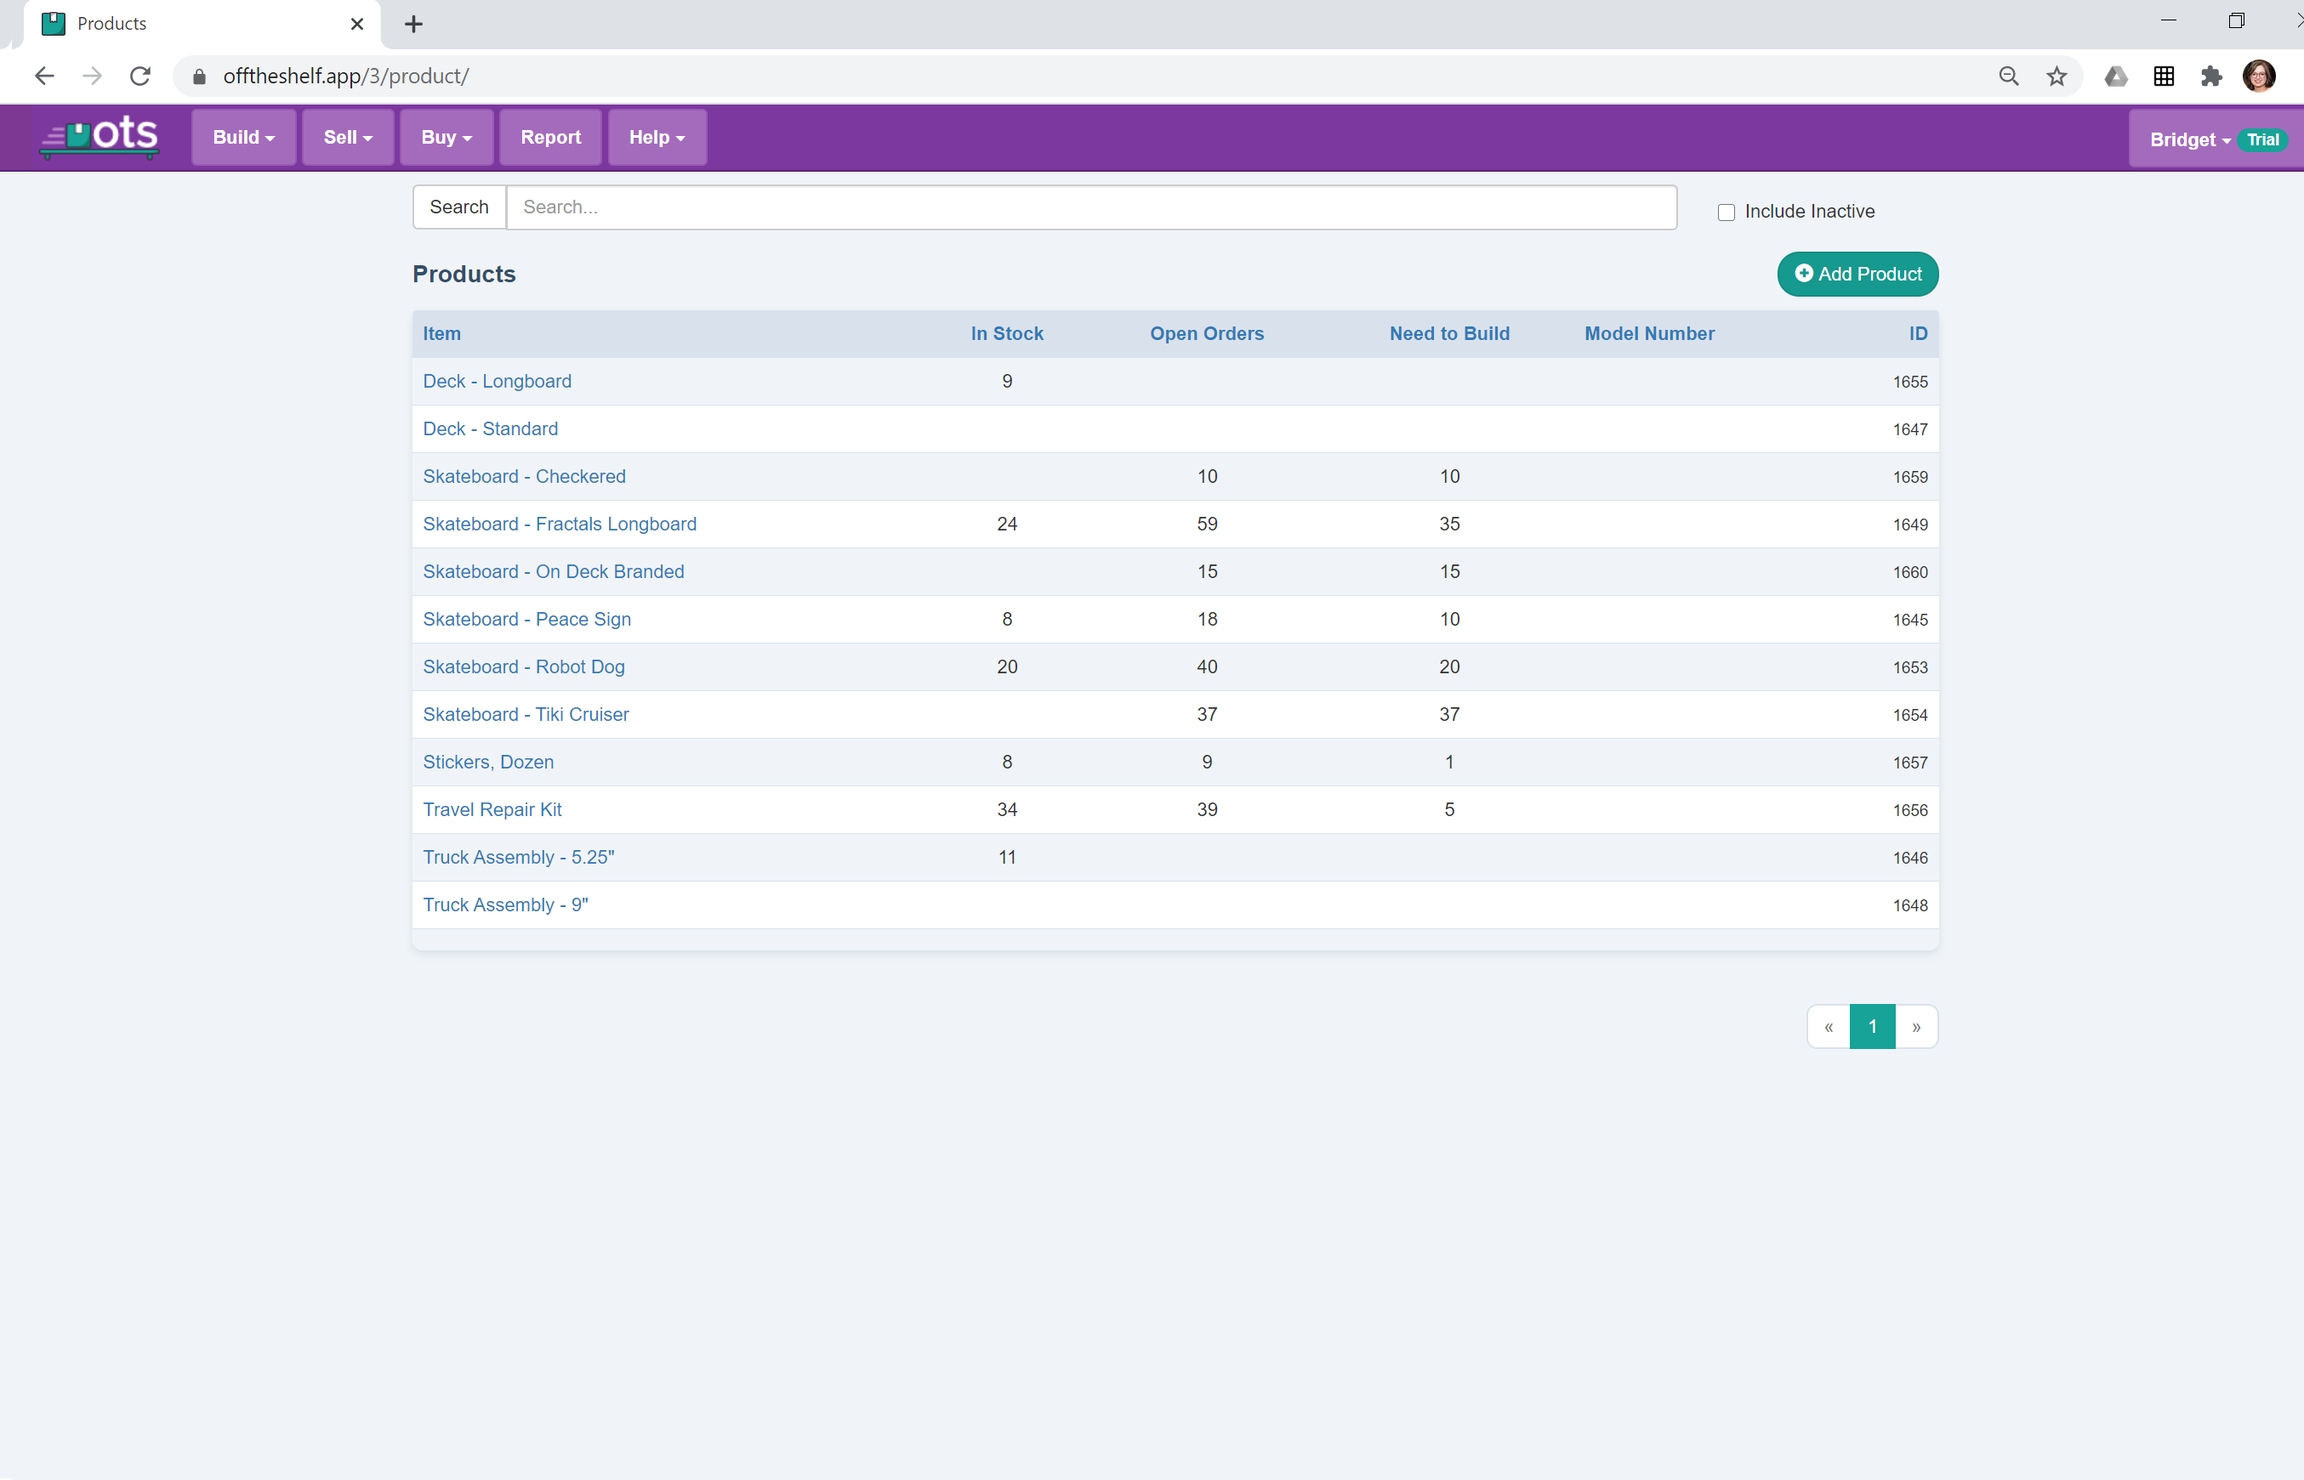Open Chrome profile avatar
2304x1480 pixels.
(2259, 76)
